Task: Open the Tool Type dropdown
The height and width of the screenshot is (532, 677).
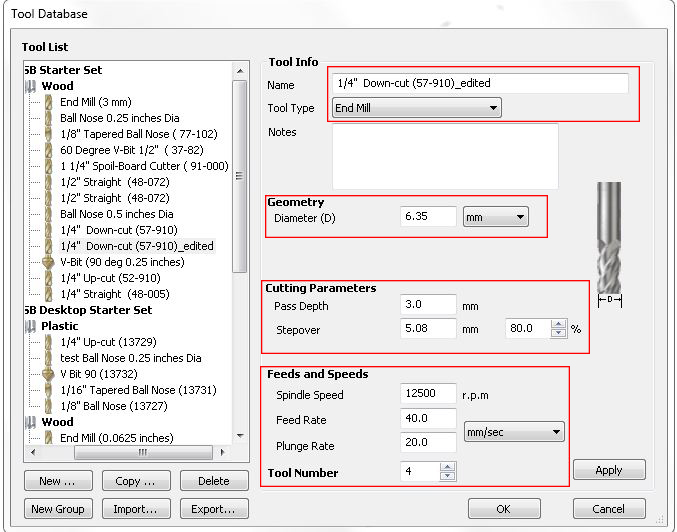Action: tap(417, 108)
